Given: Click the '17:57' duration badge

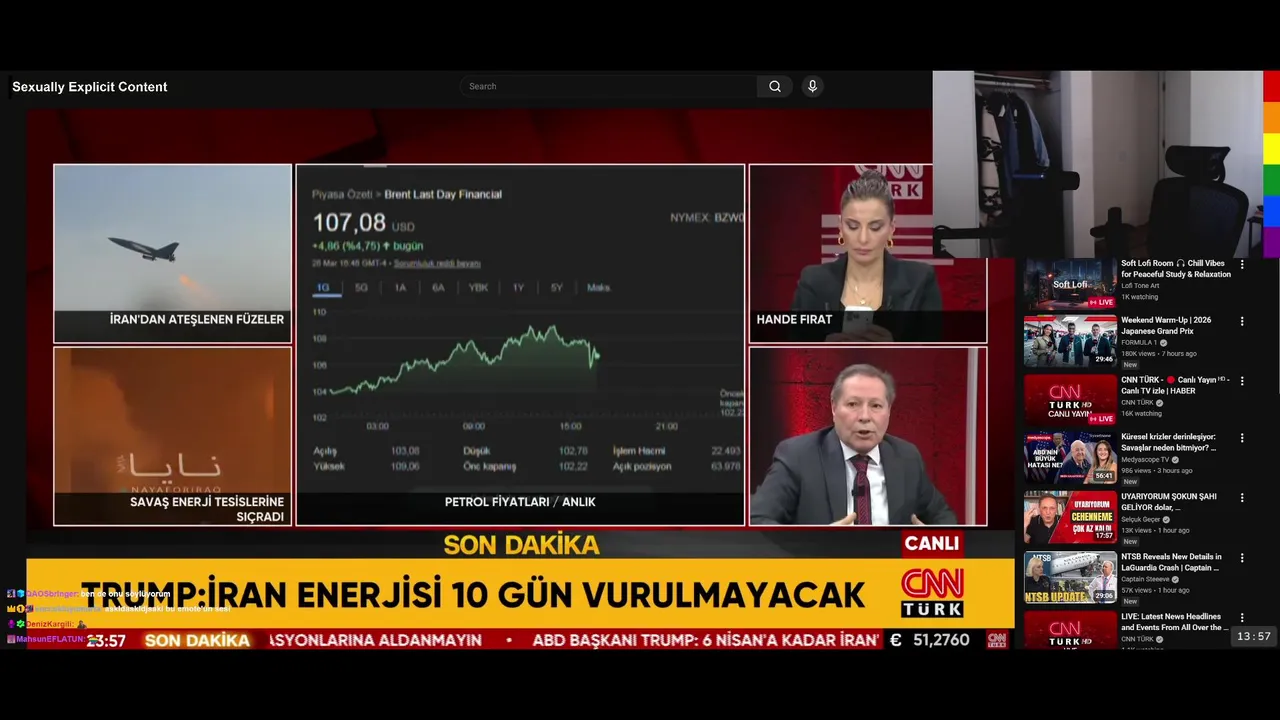Looking at the screenshot, I should (1104, 535).
